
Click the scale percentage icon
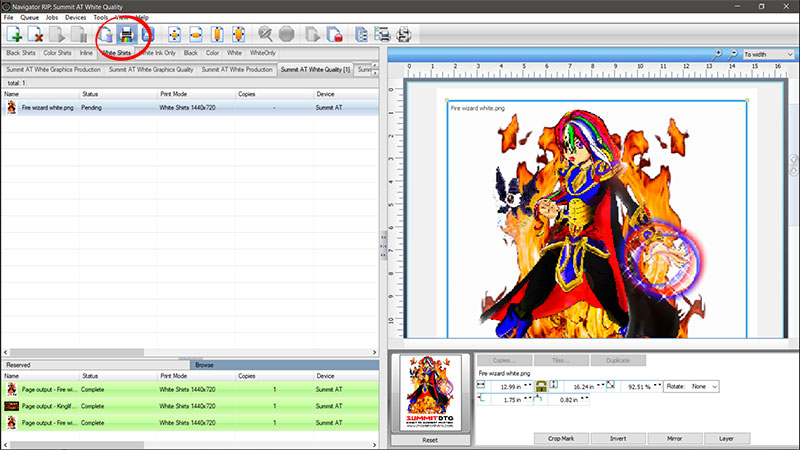tap(611, 385)
